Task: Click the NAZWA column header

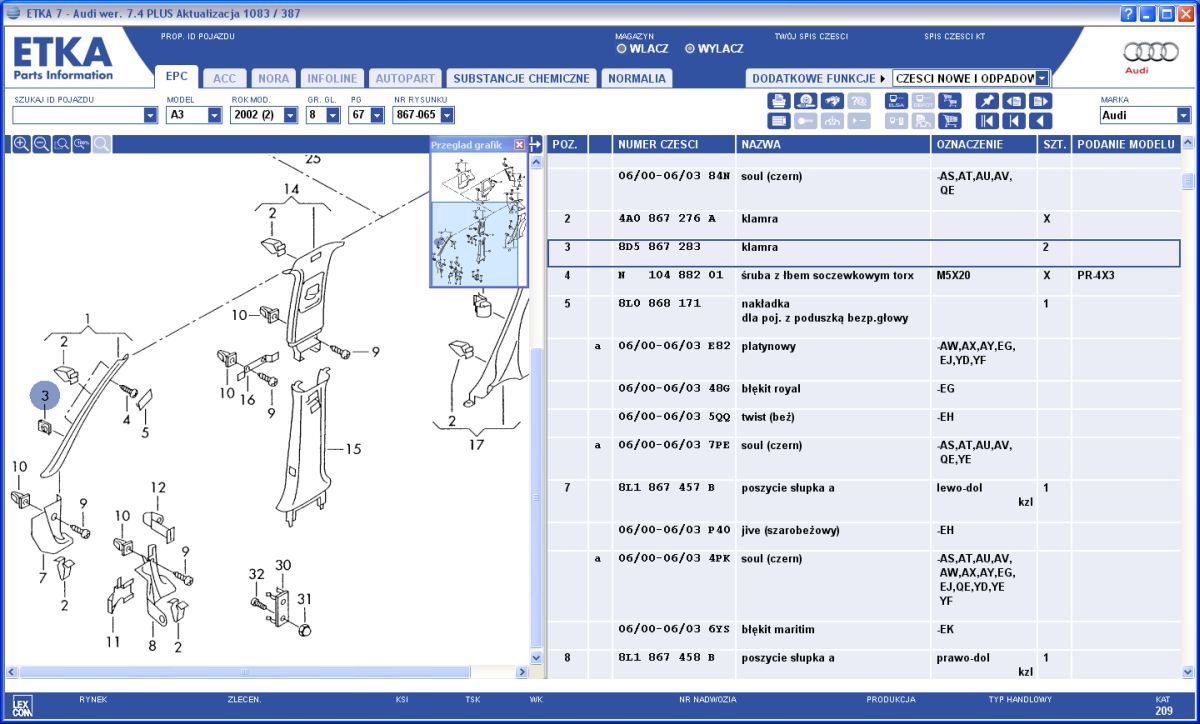Action: click(x=833, y=144)
